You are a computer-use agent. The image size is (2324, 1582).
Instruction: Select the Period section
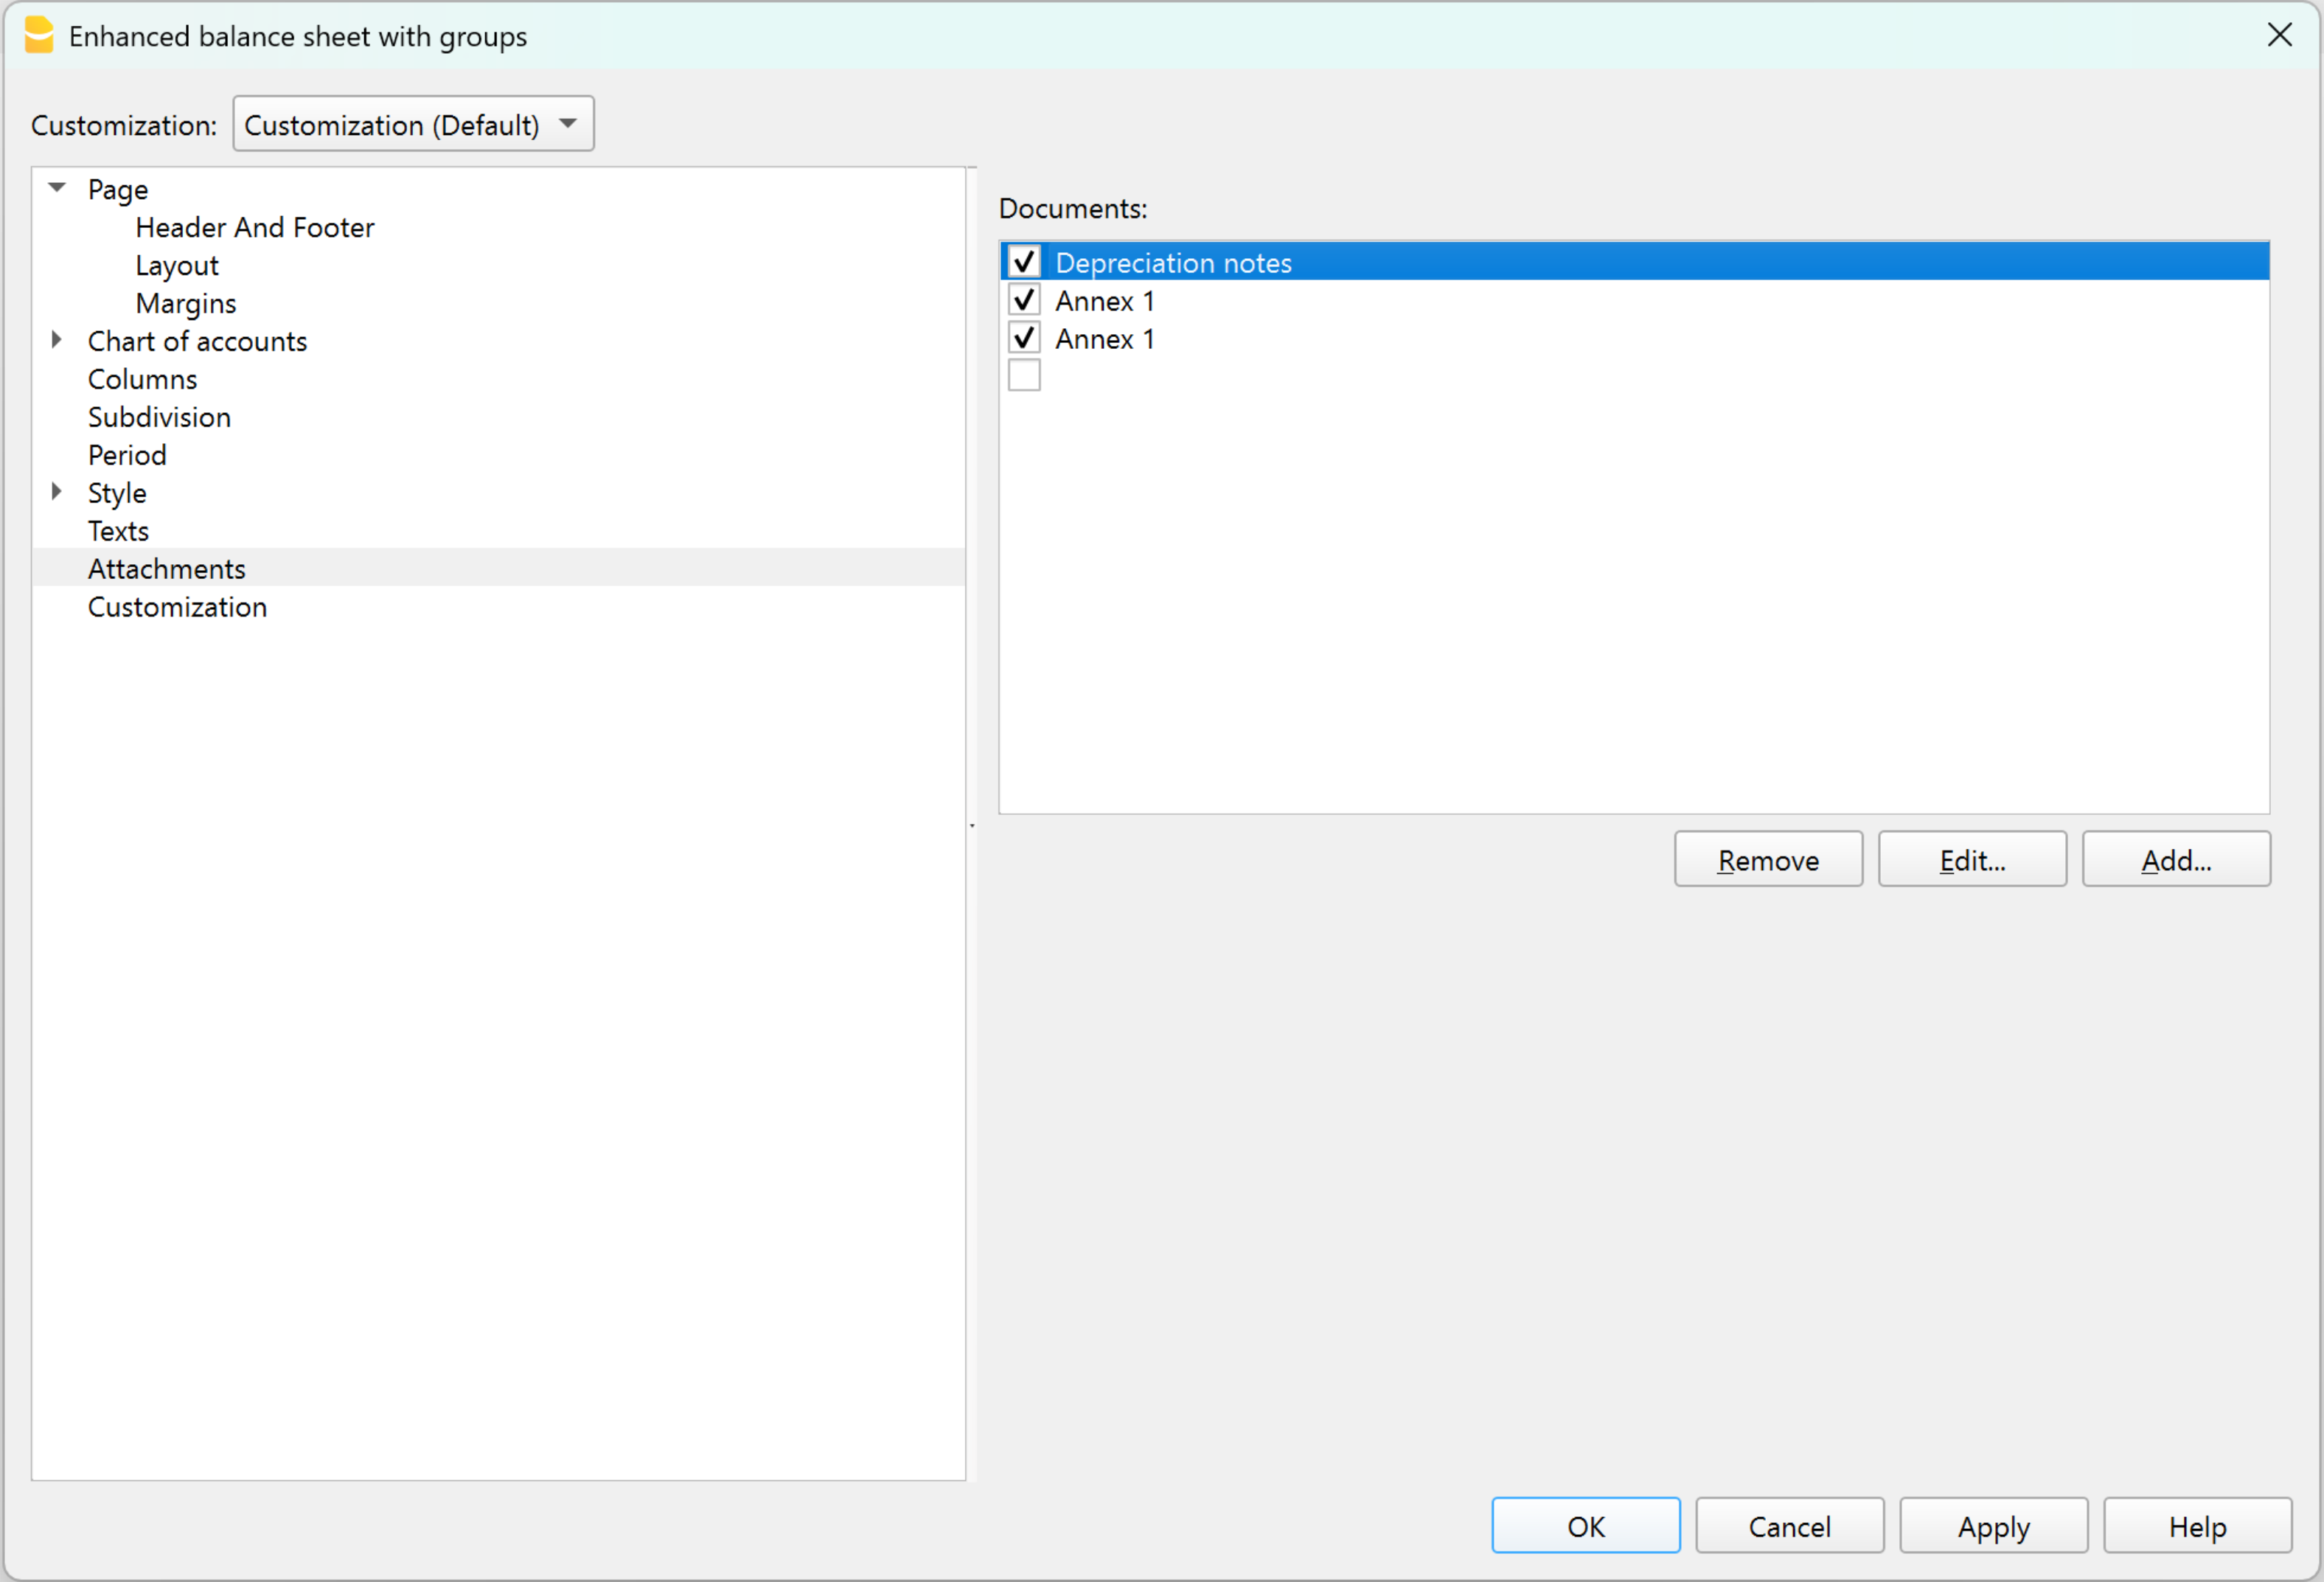pyautogui.click(x=127, y=455)
